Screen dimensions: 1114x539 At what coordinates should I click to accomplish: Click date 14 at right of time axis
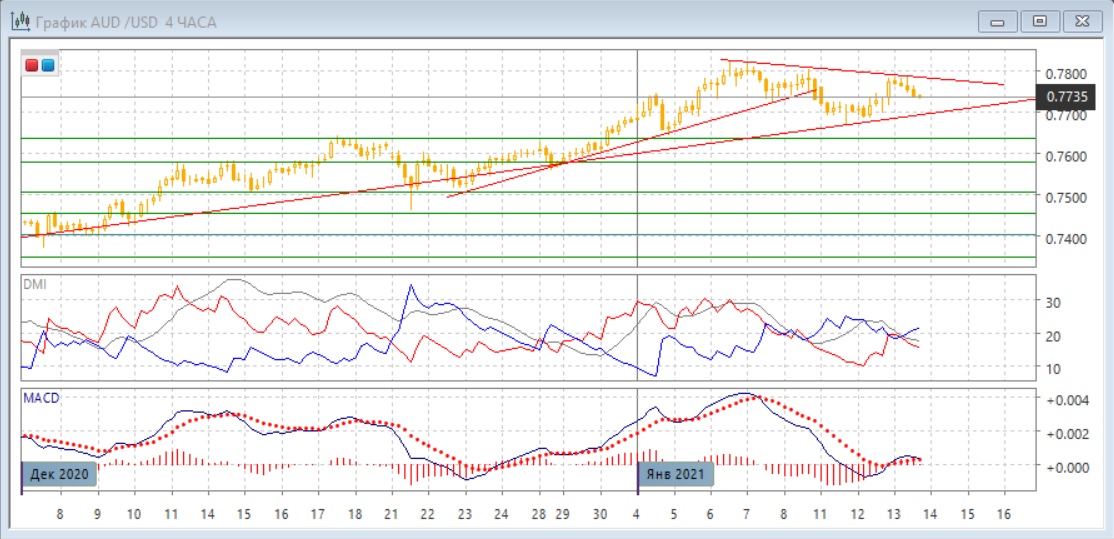[931, 513]
